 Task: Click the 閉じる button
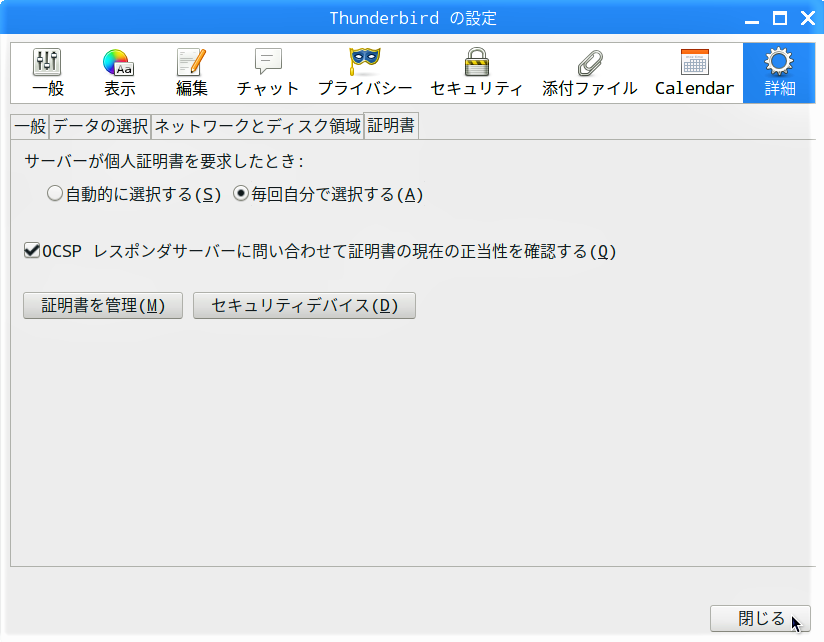click(760, 618)
